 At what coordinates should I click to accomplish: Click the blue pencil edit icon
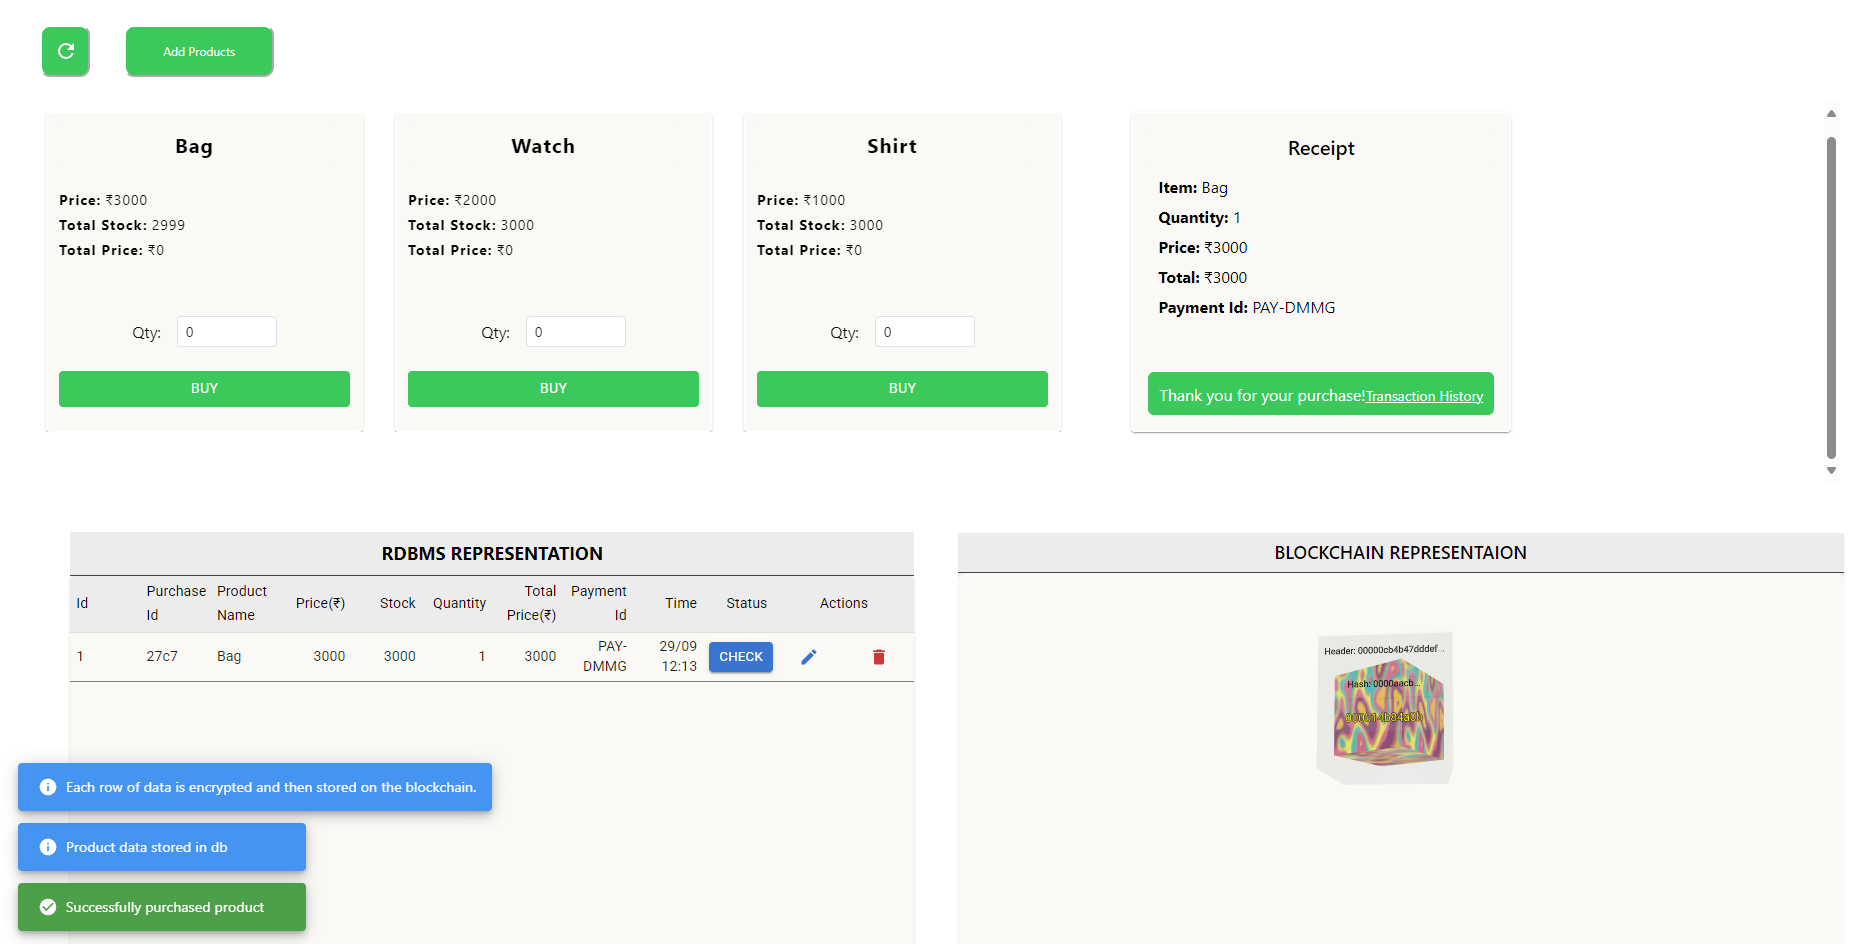tap(809, 657)
